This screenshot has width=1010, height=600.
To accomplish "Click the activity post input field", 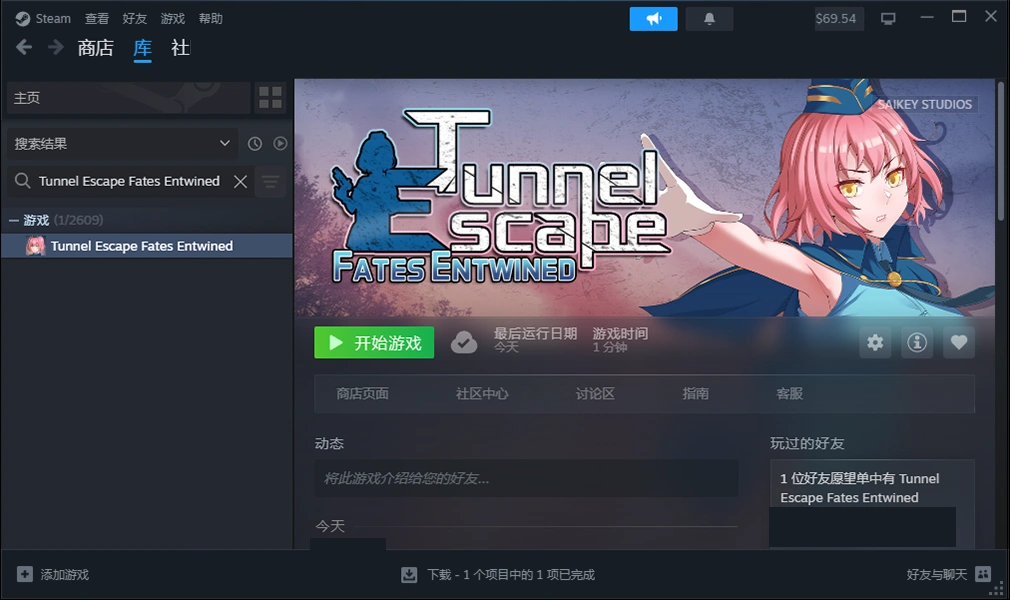I will pos(526,478).
